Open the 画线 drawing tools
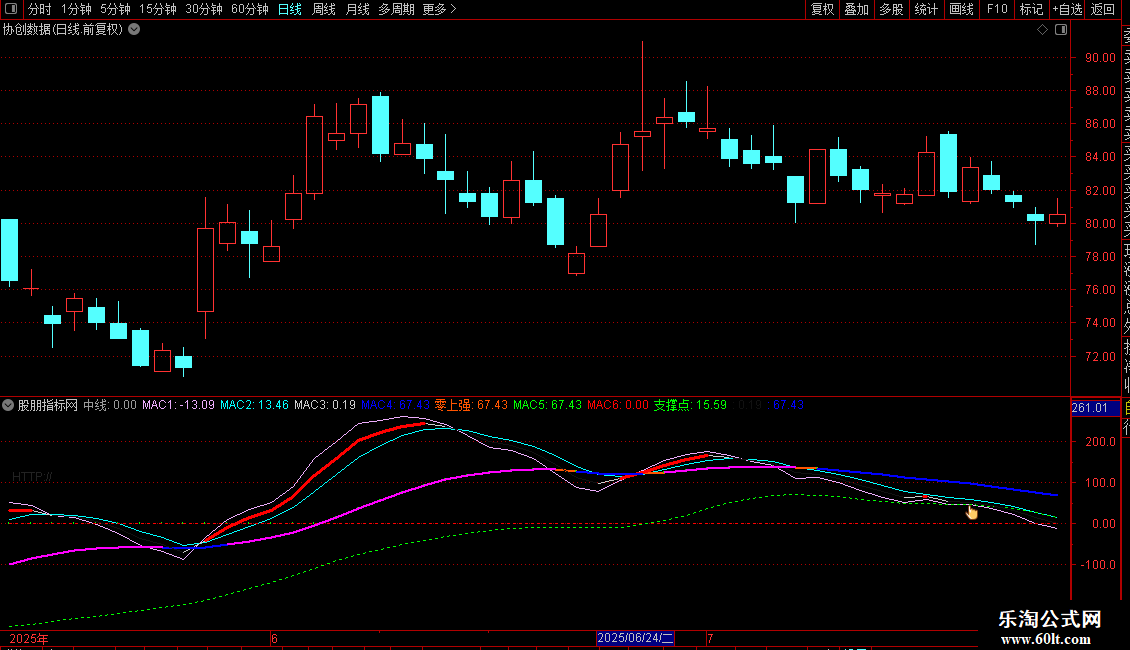Viewport: 1130px width, 650px height. tap(961, 10)
